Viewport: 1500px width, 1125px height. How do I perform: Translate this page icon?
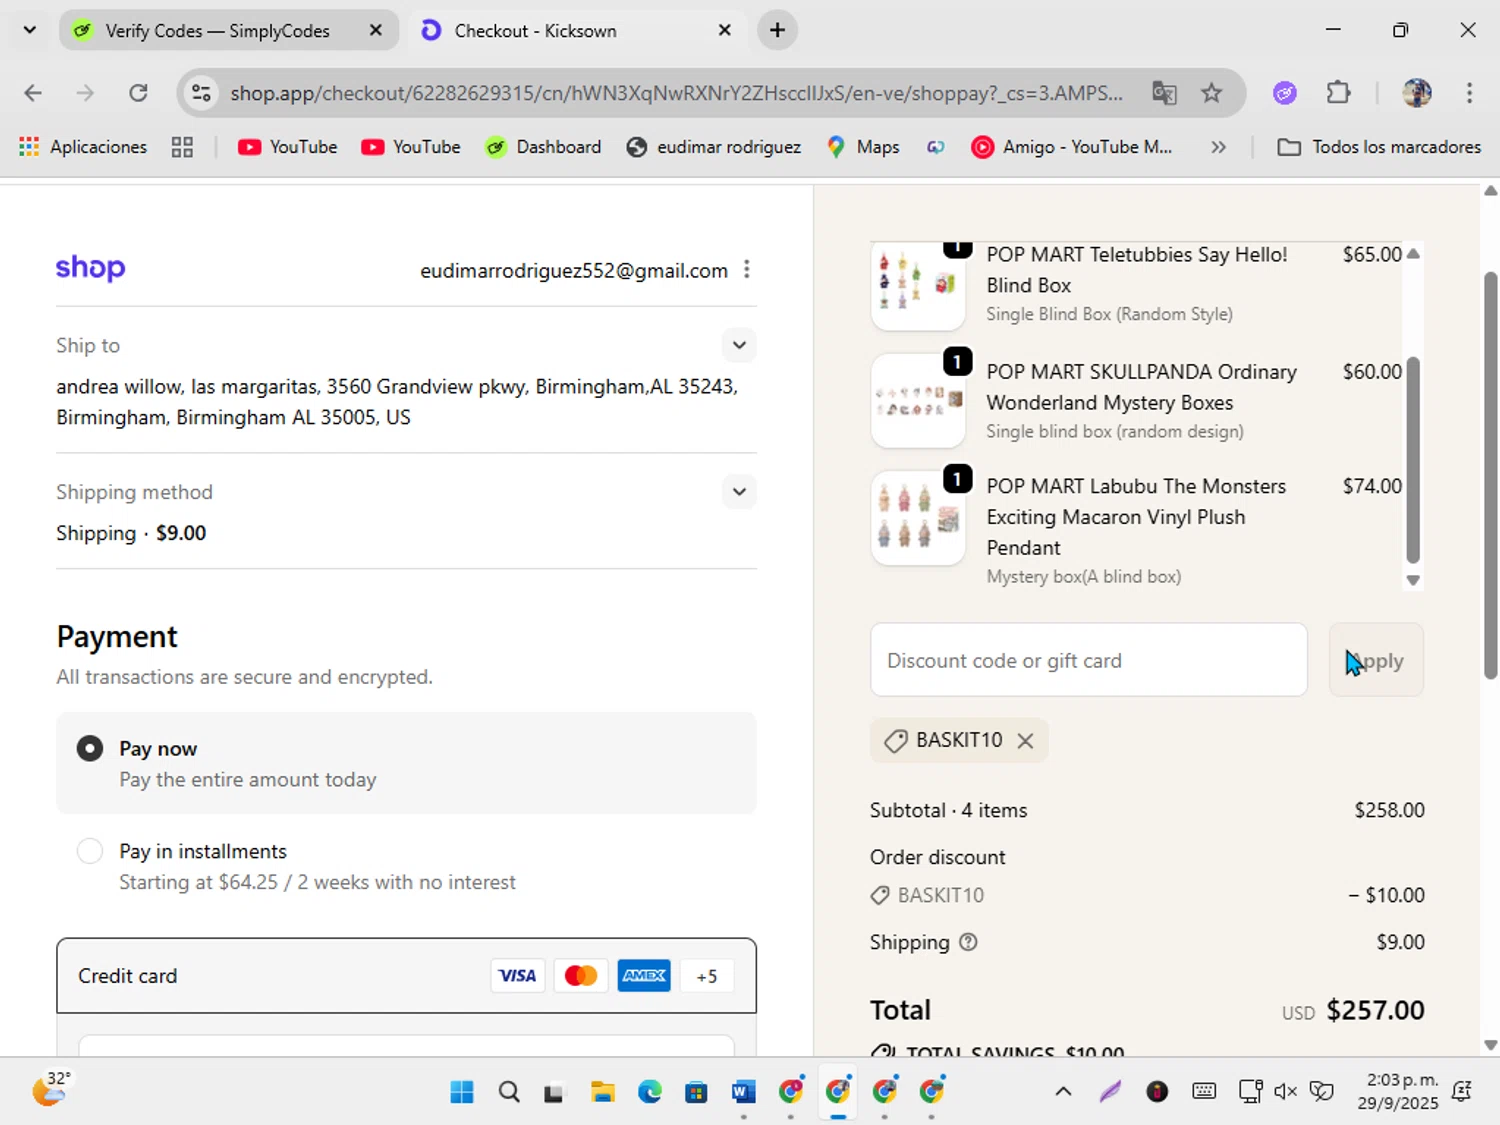click(1164, 93)
